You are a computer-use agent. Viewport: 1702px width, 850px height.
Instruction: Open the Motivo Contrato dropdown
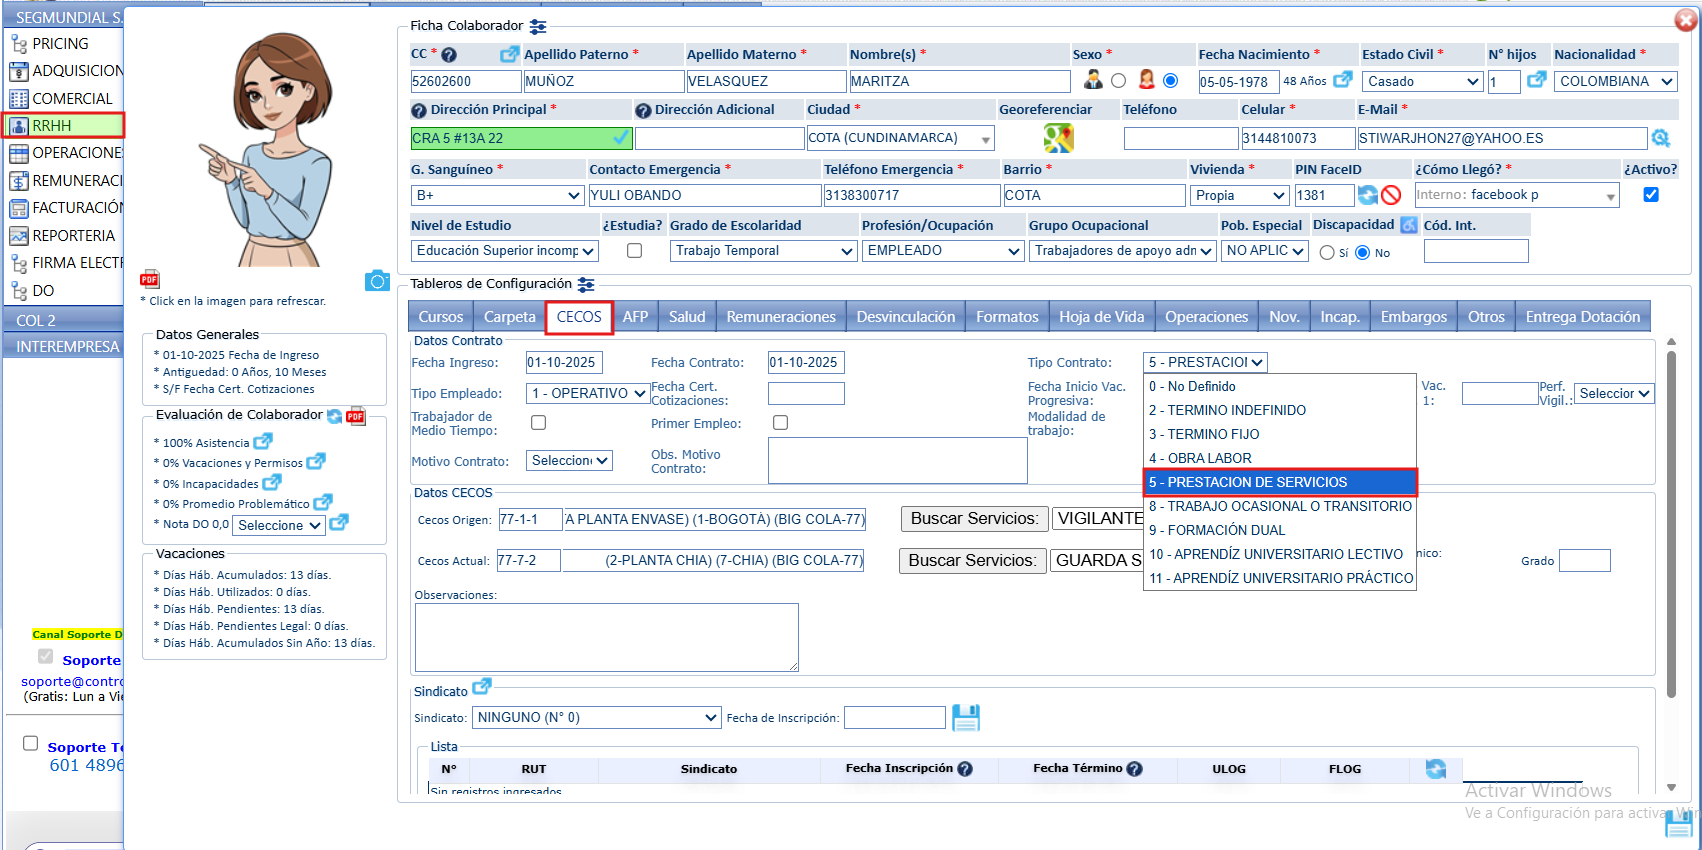click(x=569, y=461)
